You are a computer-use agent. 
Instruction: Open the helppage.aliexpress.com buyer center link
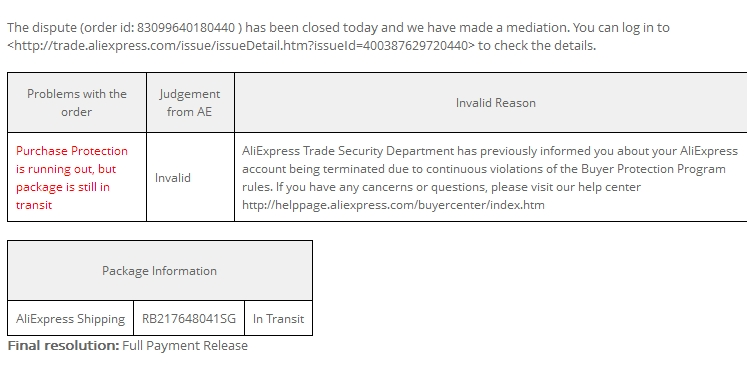tap(393, 205)
